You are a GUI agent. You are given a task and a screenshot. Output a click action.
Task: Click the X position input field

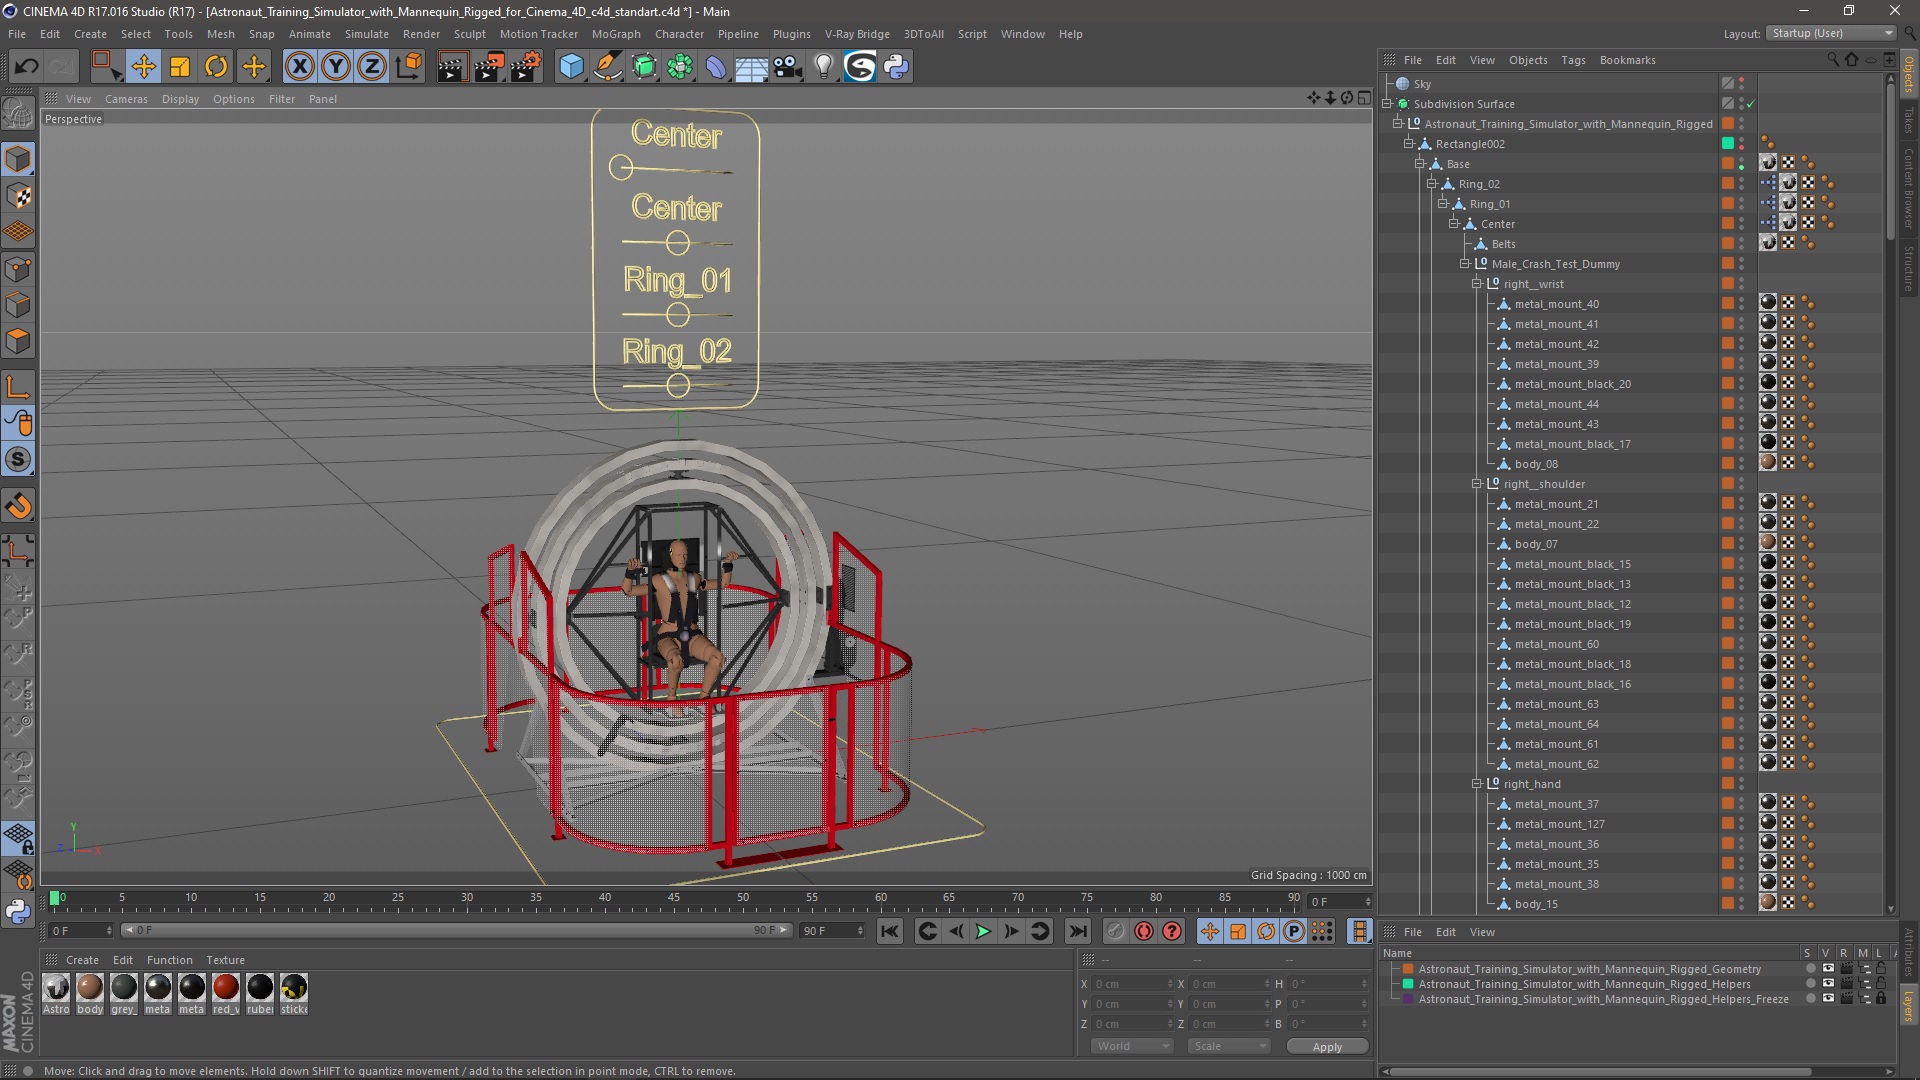pyautogui.click(x=1131, y=984)
